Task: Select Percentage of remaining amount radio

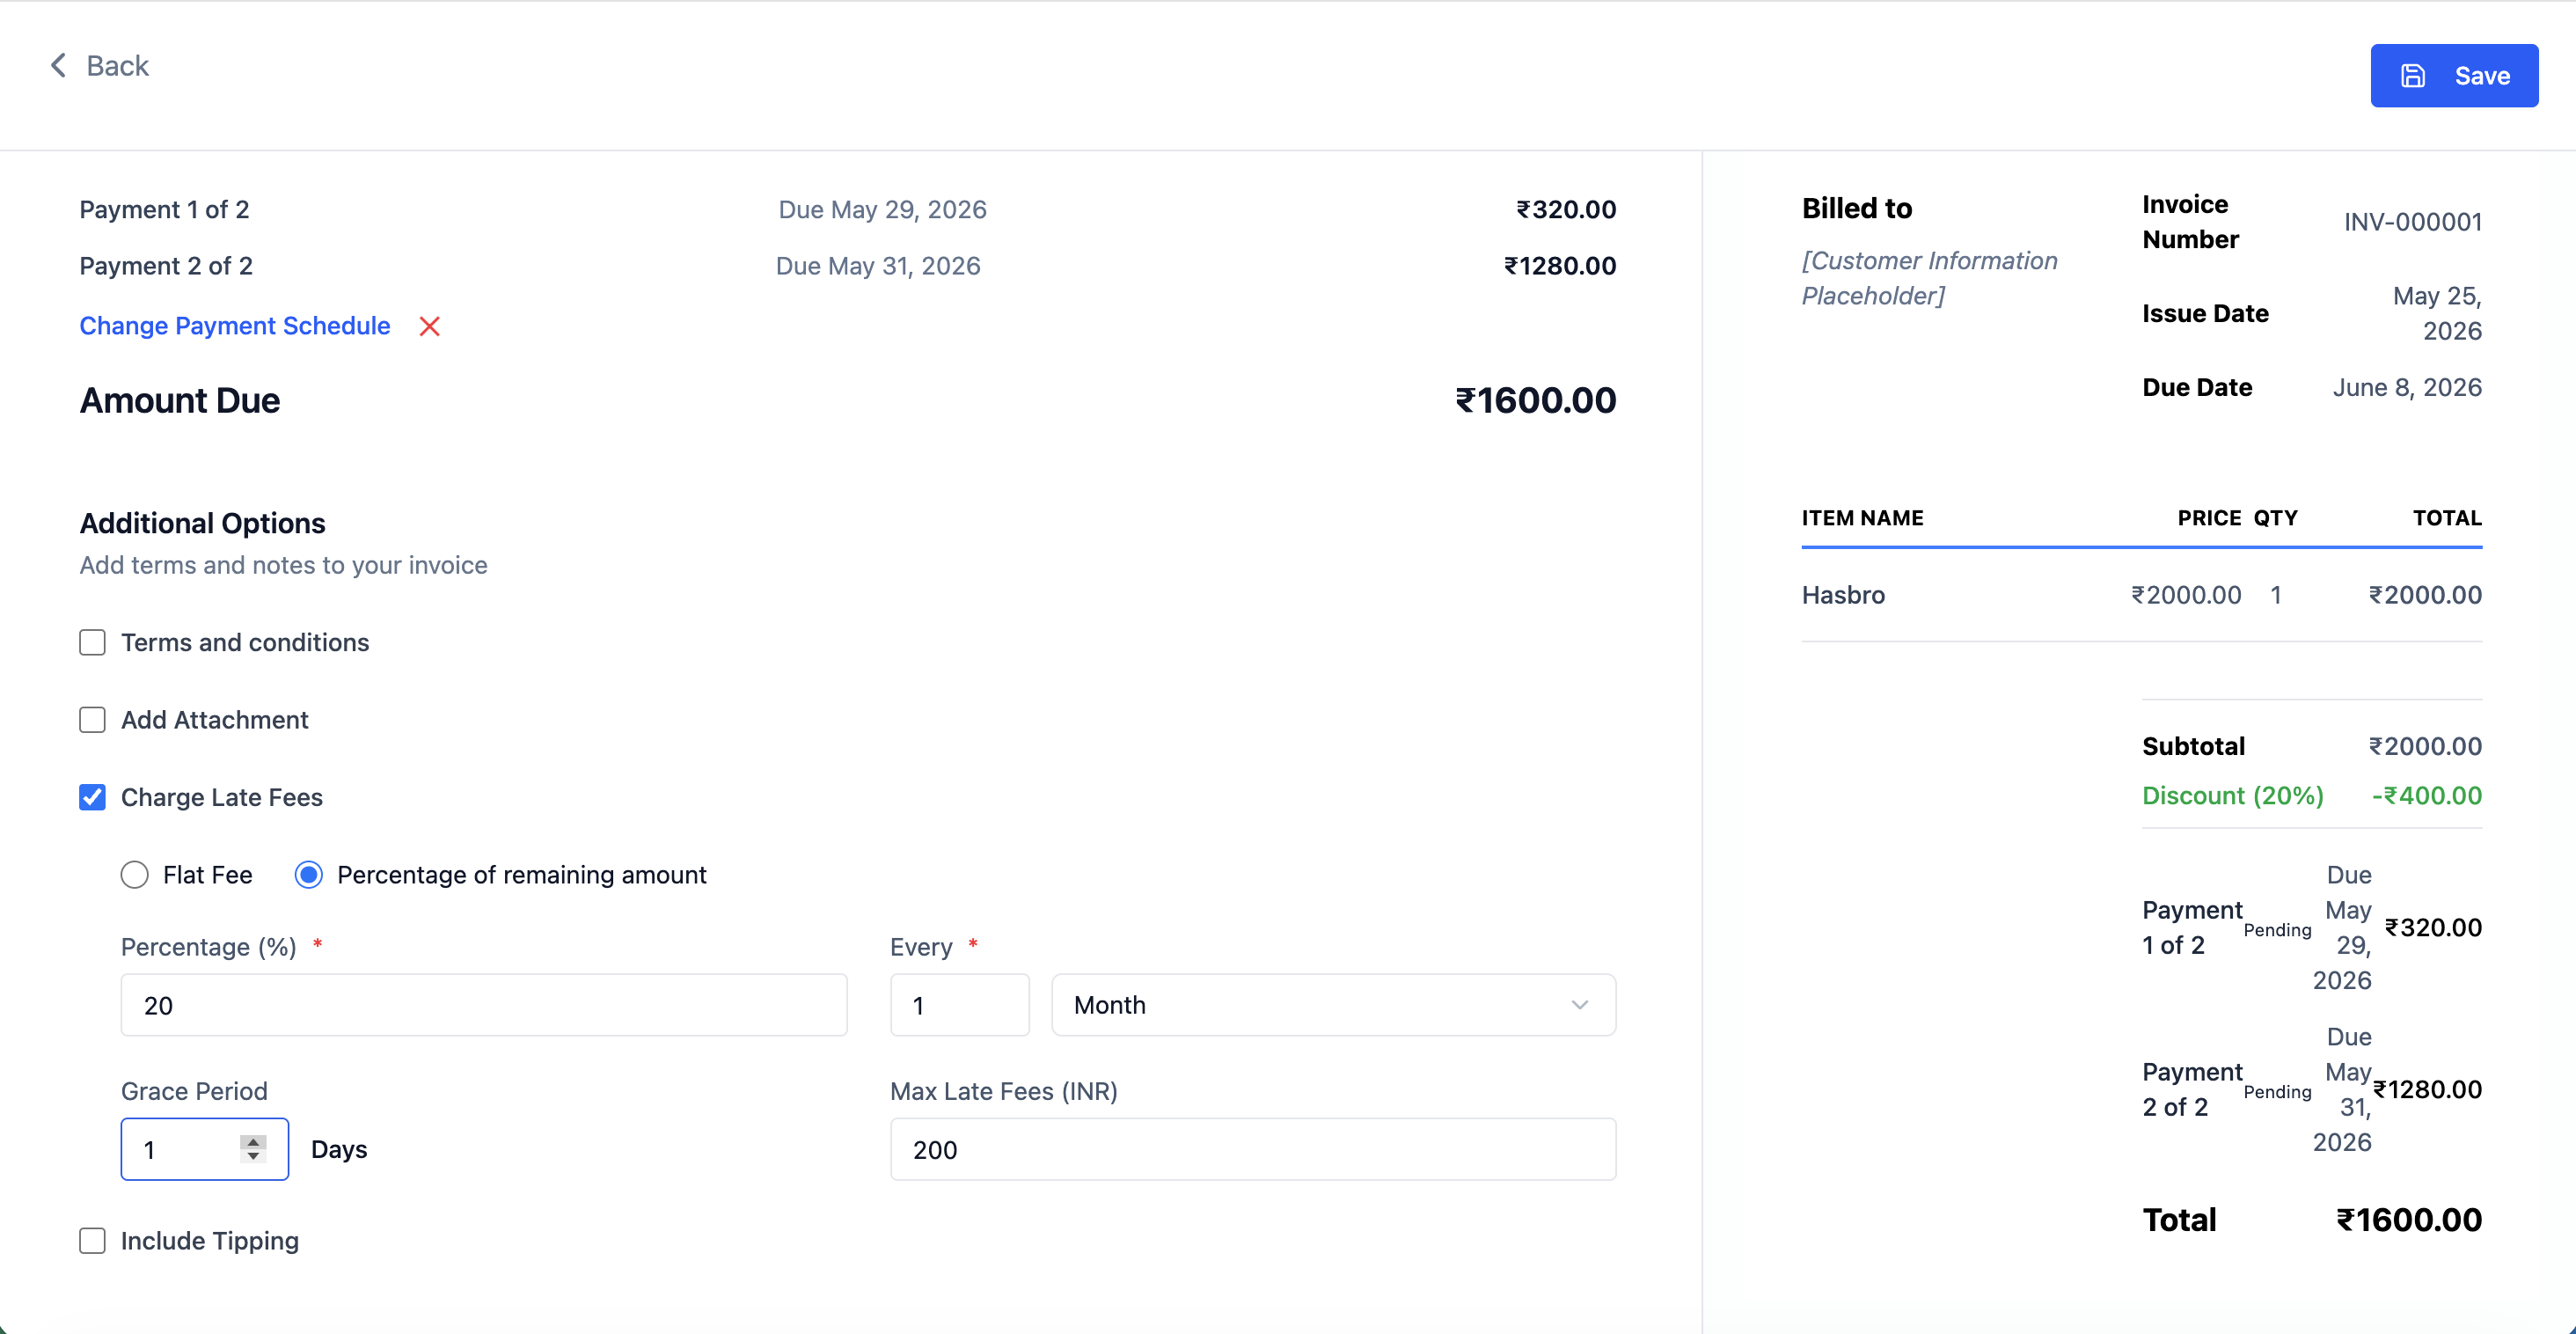Action: tap(308, 875)
